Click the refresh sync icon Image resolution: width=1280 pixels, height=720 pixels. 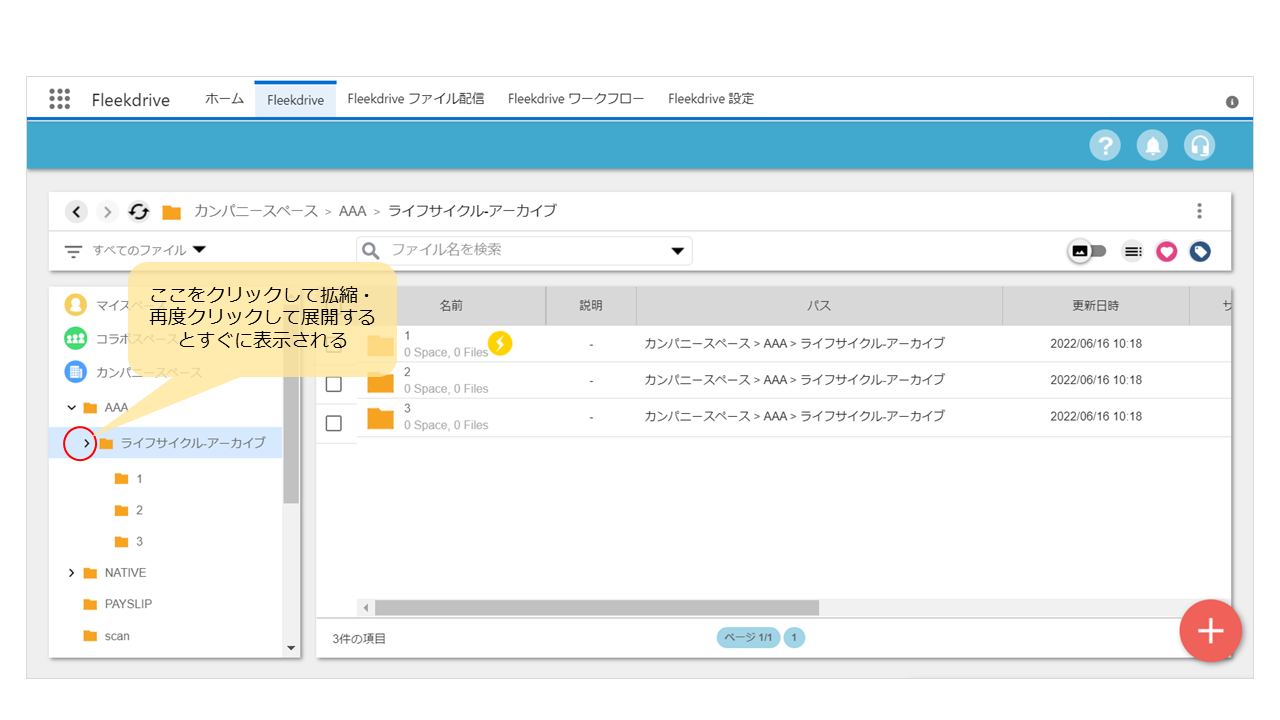click(x=139, y=212)
